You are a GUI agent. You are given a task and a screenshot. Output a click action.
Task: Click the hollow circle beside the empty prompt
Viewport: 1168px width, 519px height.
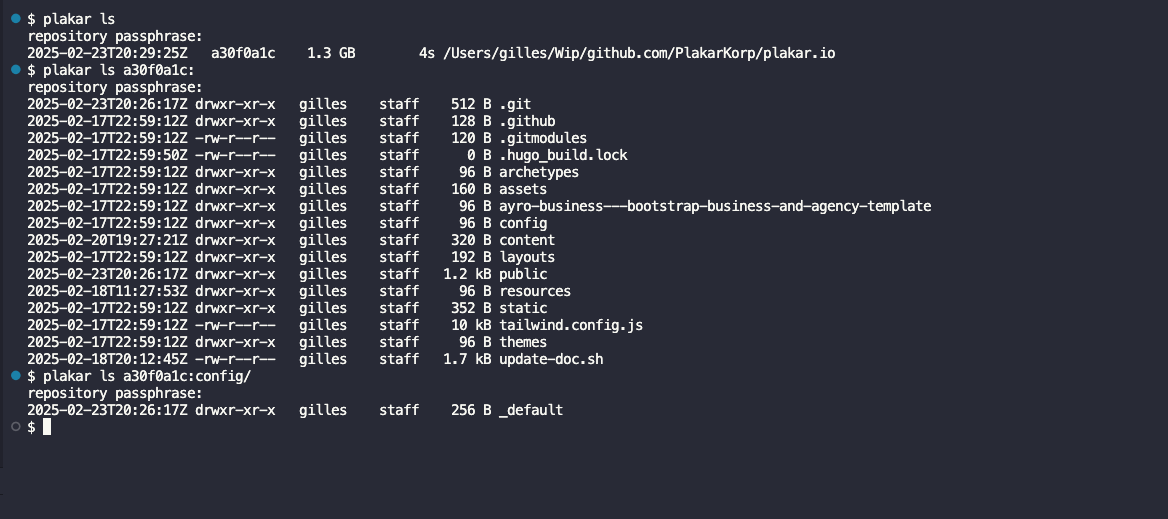(x=16, y=427)
